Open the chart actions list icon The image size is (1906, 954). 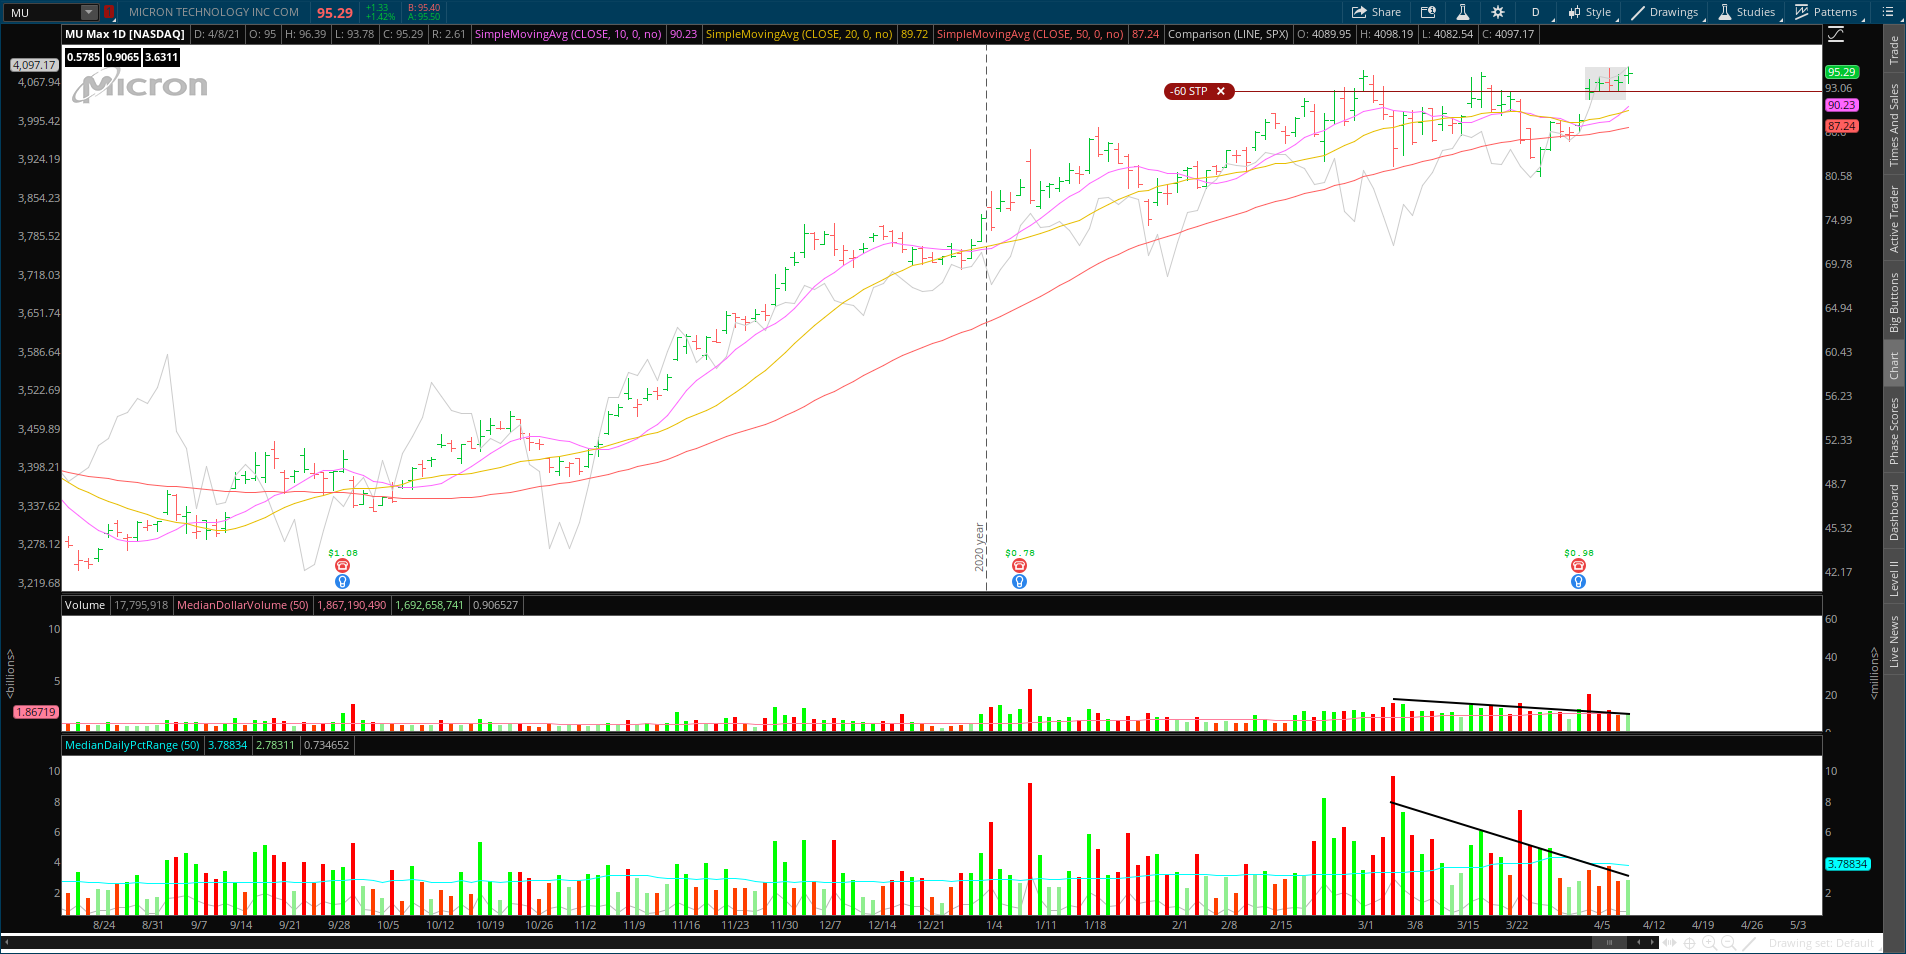click(1888, 12)
